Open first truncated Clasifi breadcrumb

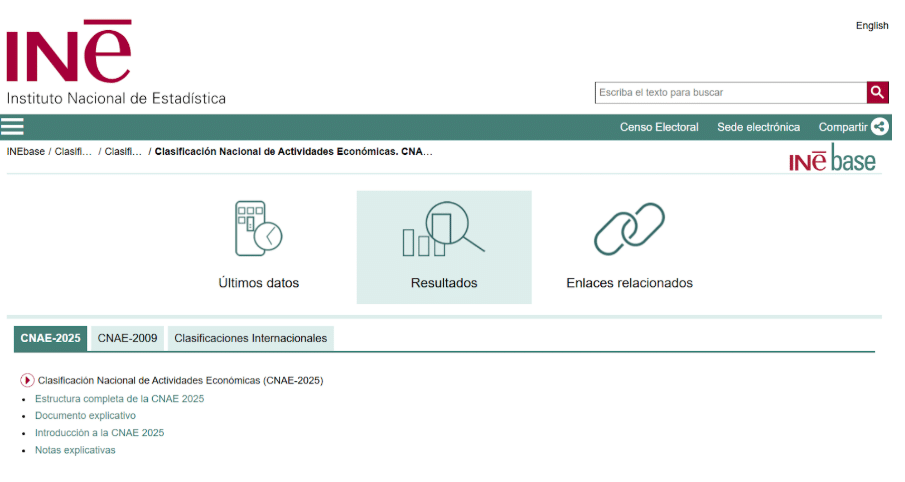[73, 151]
